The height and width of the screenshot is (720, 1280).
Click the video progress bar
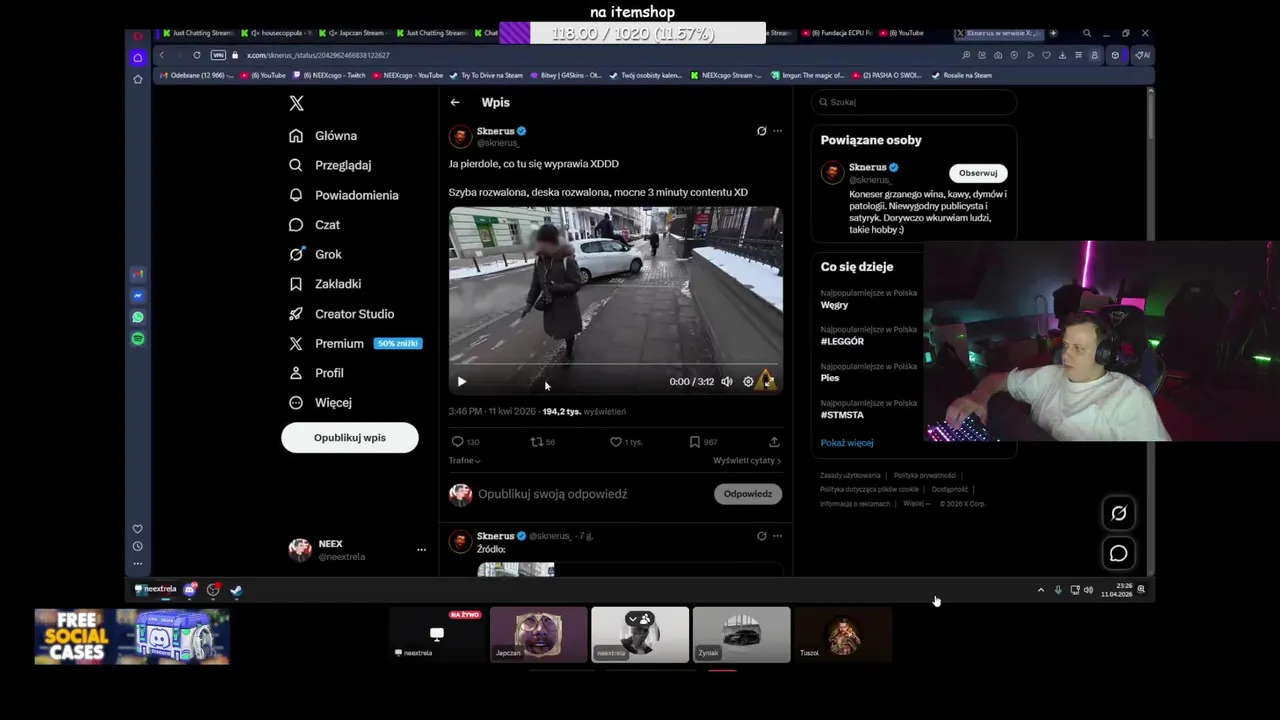tap(615, 366)
